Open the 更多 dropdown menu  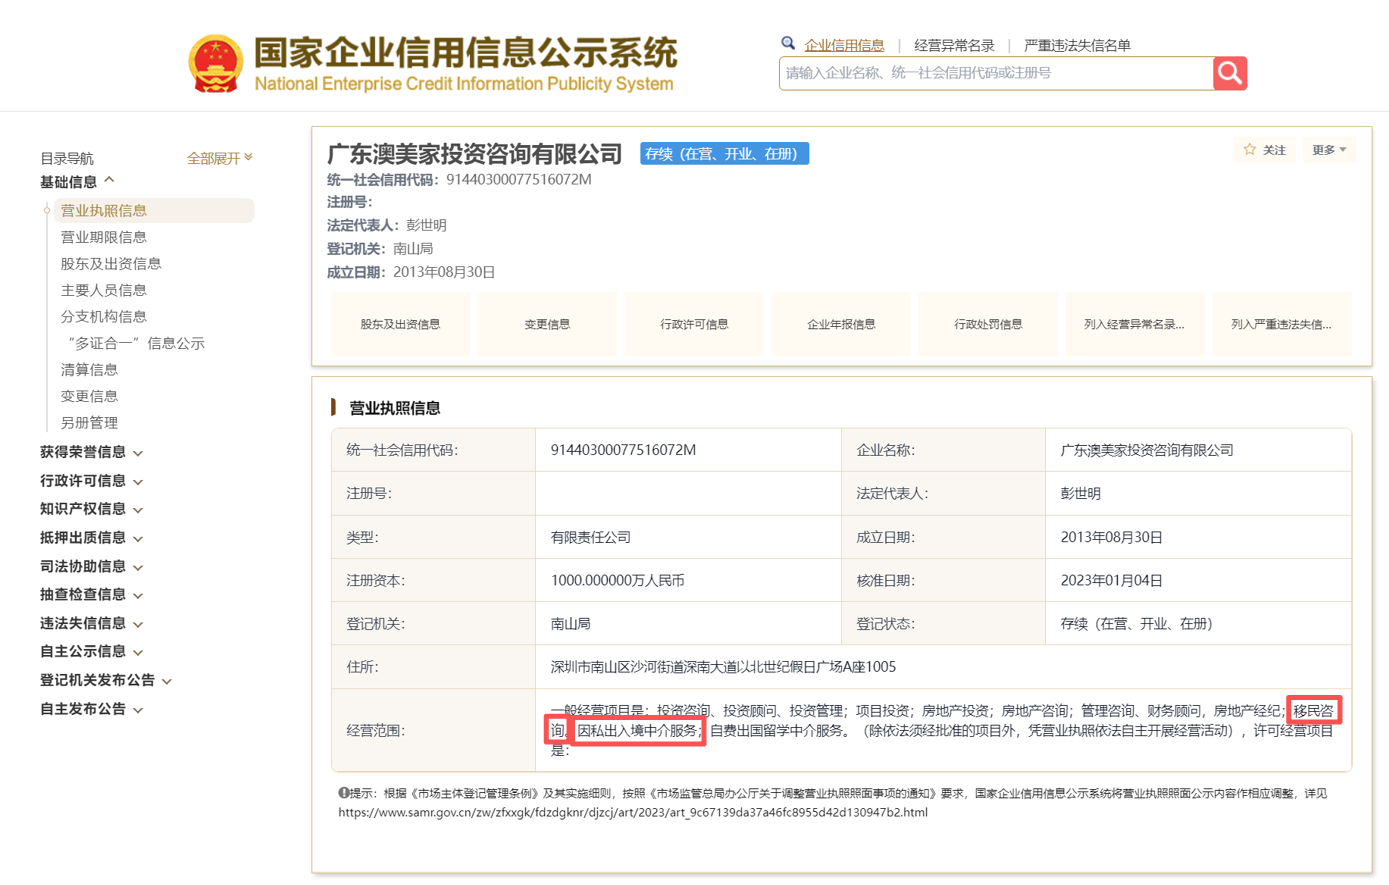pos(1329,150)
